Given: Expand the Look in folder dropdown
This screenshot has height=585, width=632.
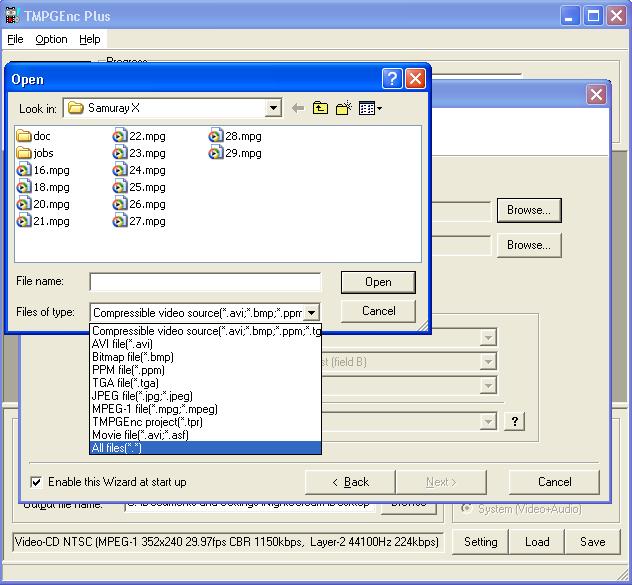Looking at the screenshot, I should pyautogui.click(x=273, y=108).
